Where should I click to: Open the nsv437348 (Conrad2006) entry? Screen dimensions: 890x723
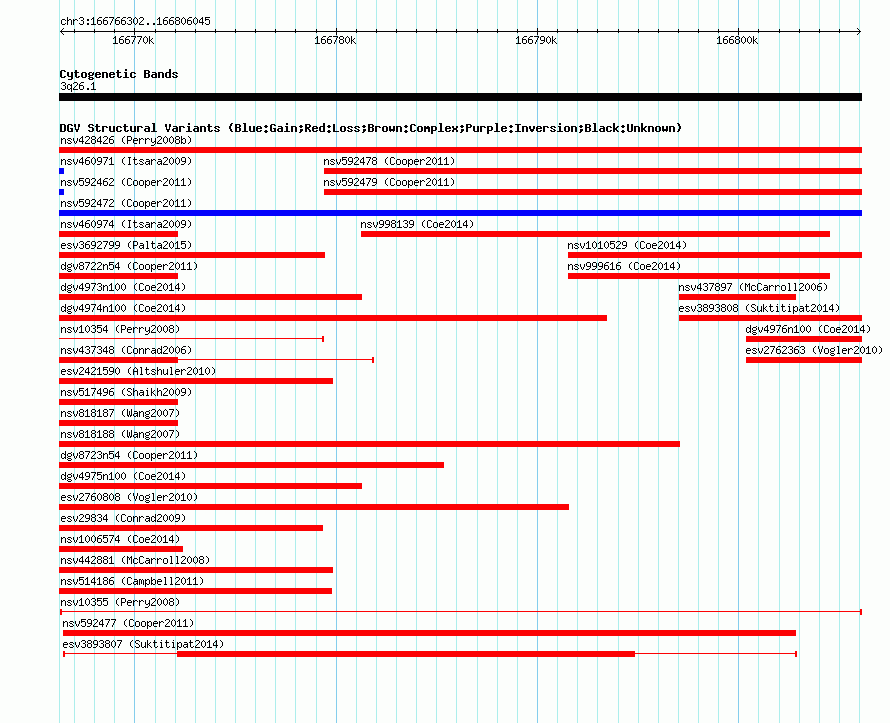pos(126,350)
